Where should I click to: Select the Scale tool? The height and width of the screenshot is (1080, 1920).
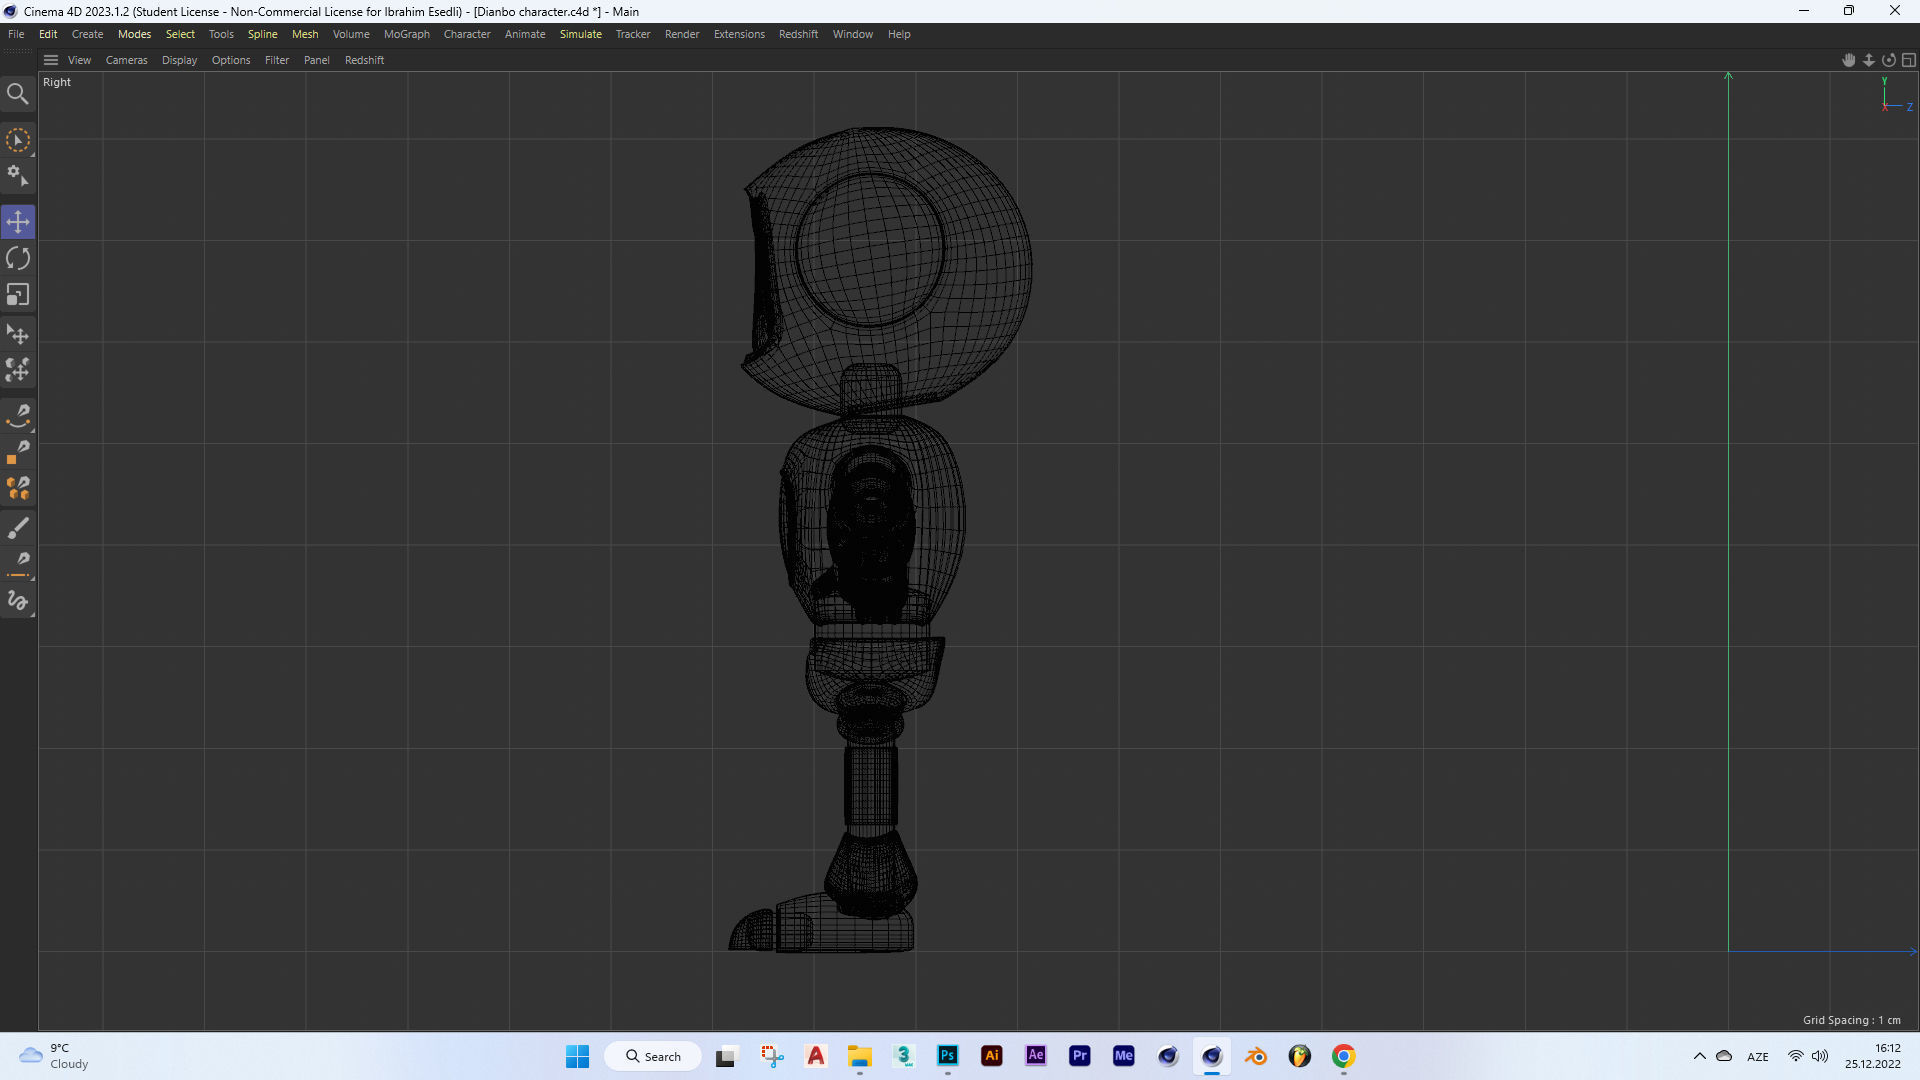[18, 294]
